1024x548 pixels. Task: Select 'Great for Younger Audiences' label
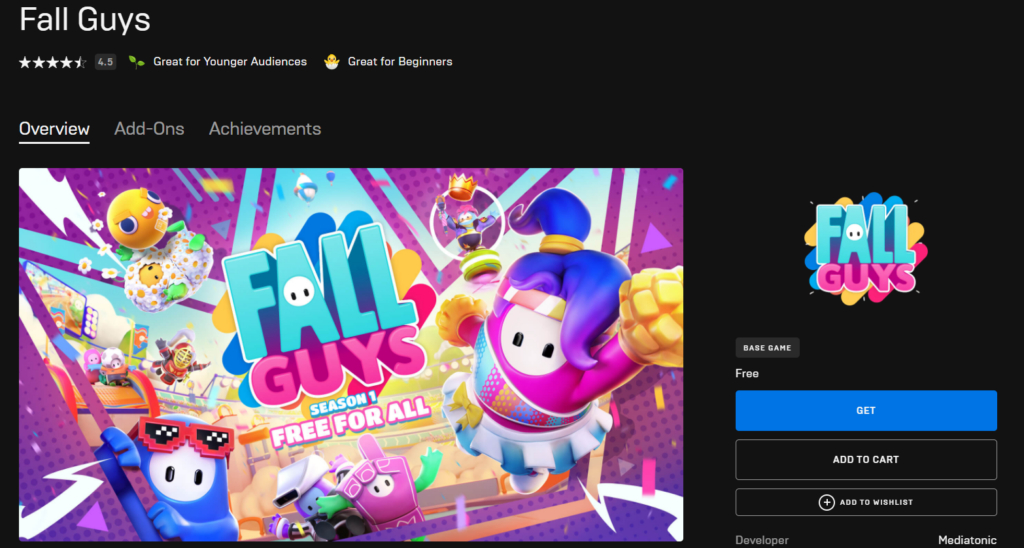pos(230,61)
